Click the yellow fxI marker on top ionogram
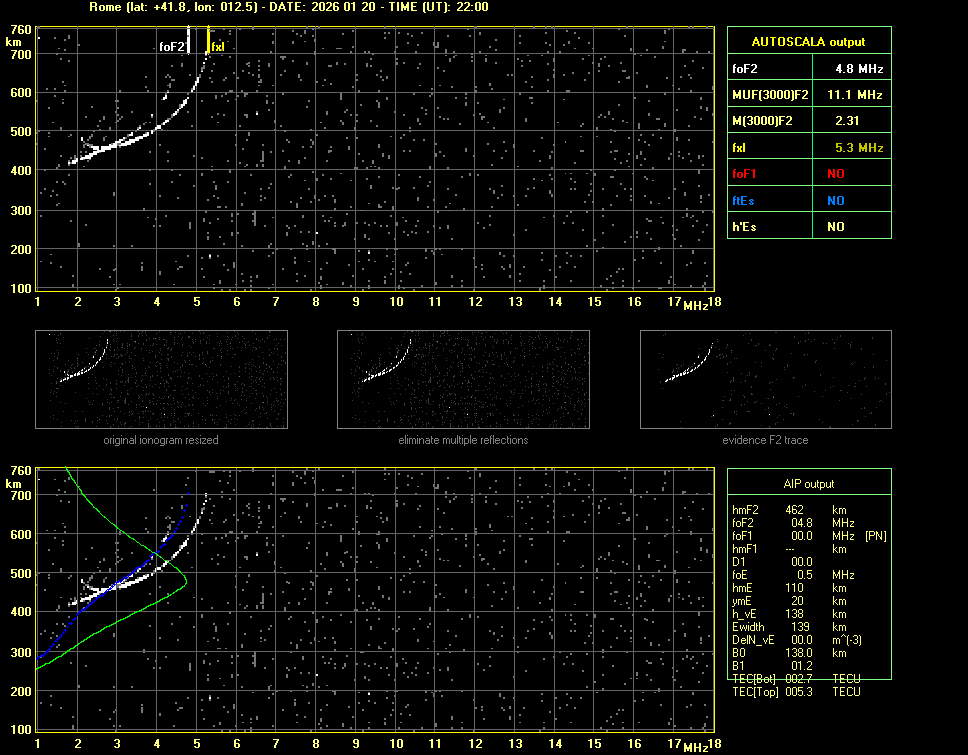The height and width of the screenshot is (755, 968). [208, 40]
